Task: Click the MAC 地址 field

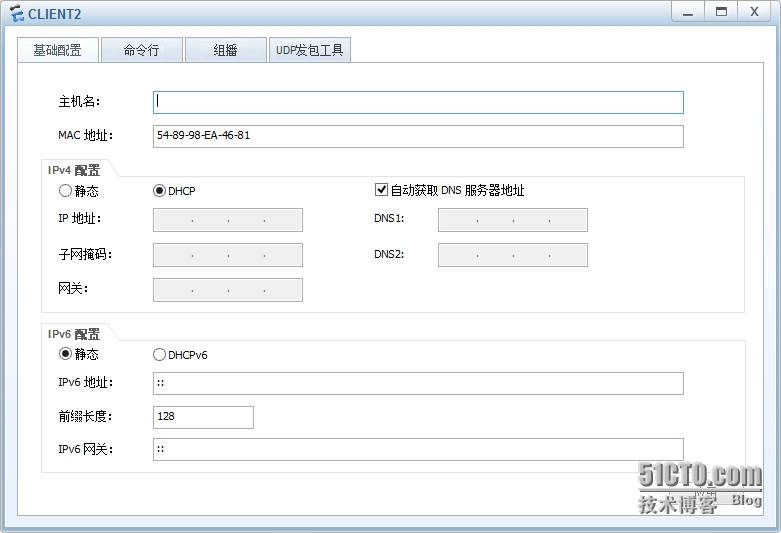Action: [418, 136]
